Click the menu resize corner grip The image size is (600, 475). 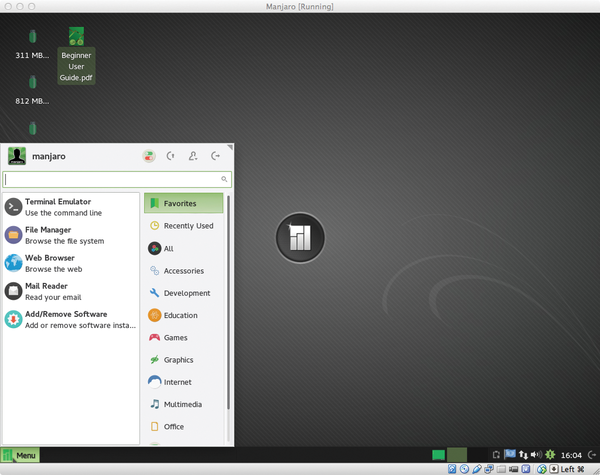coord(230,147)
